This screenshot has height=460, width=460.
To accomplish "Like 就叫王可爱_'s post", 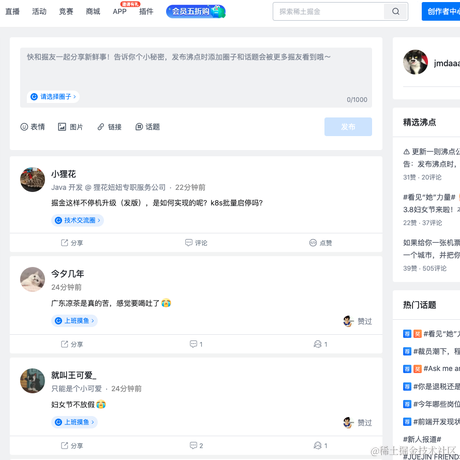I will 320,445.
